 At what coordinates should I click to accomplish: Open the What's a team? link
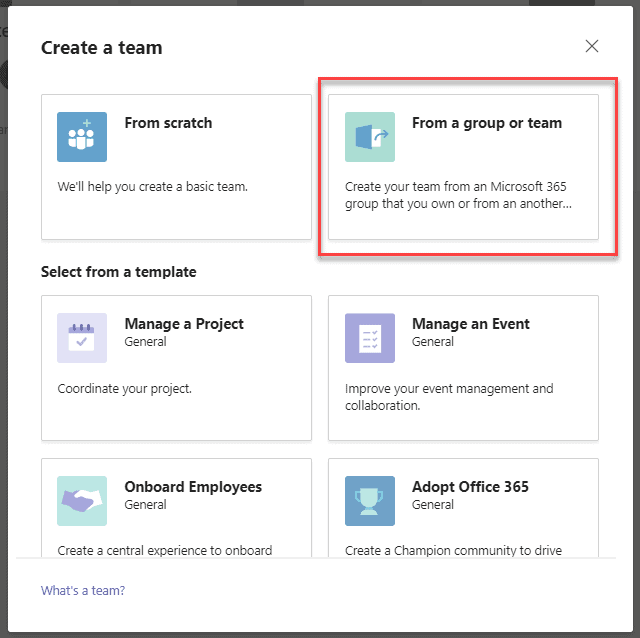[x=83, y=590]
